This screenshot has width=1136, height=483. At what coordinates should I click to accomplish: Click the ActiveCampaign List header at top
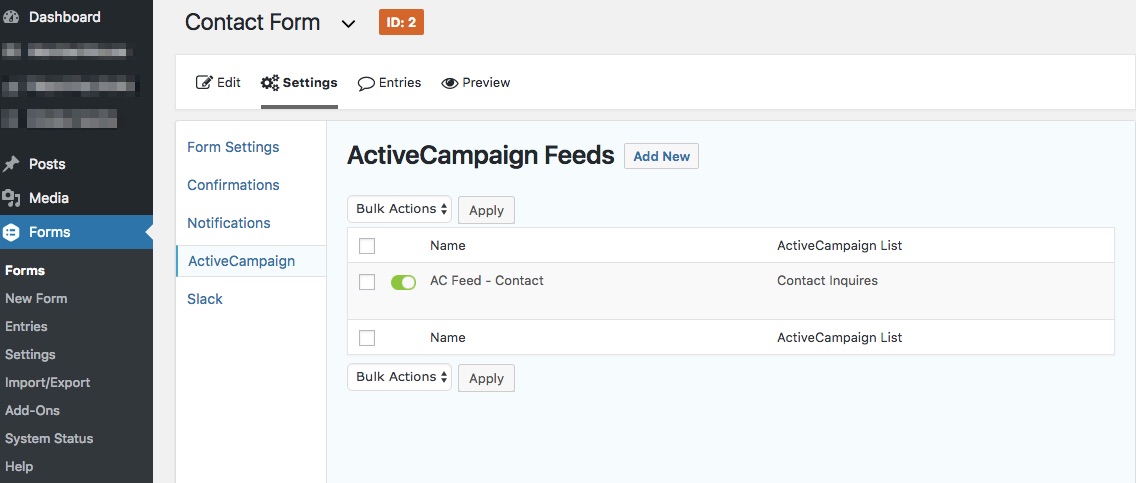(x=840, y=245)
